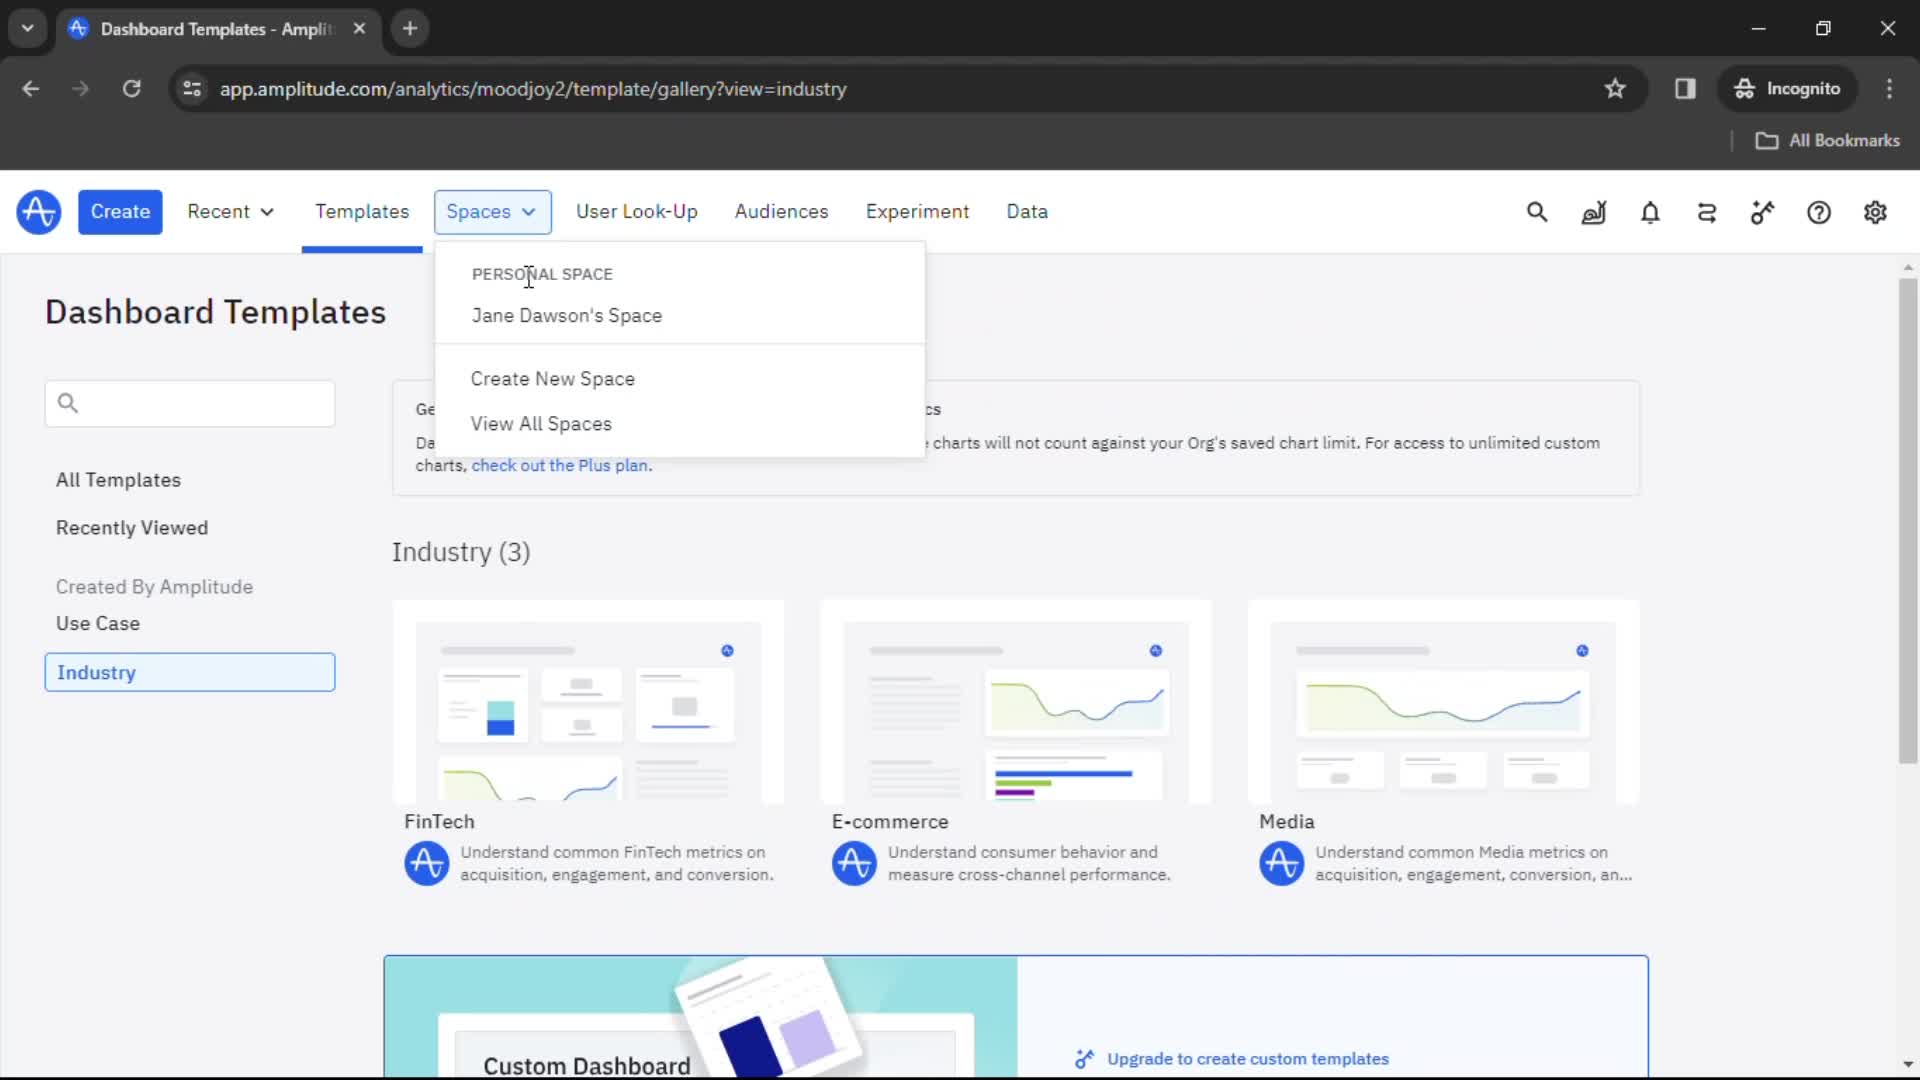Open the notifications bell
1920x1080 pixels.
1650,212
